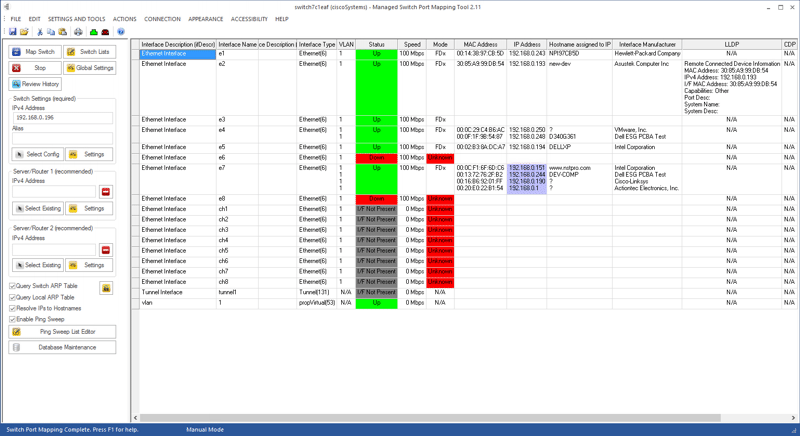The height and width of the screenshot is (436, 800).
Task: Open the APPEARANCE menu
Action: tap(206, 19)
